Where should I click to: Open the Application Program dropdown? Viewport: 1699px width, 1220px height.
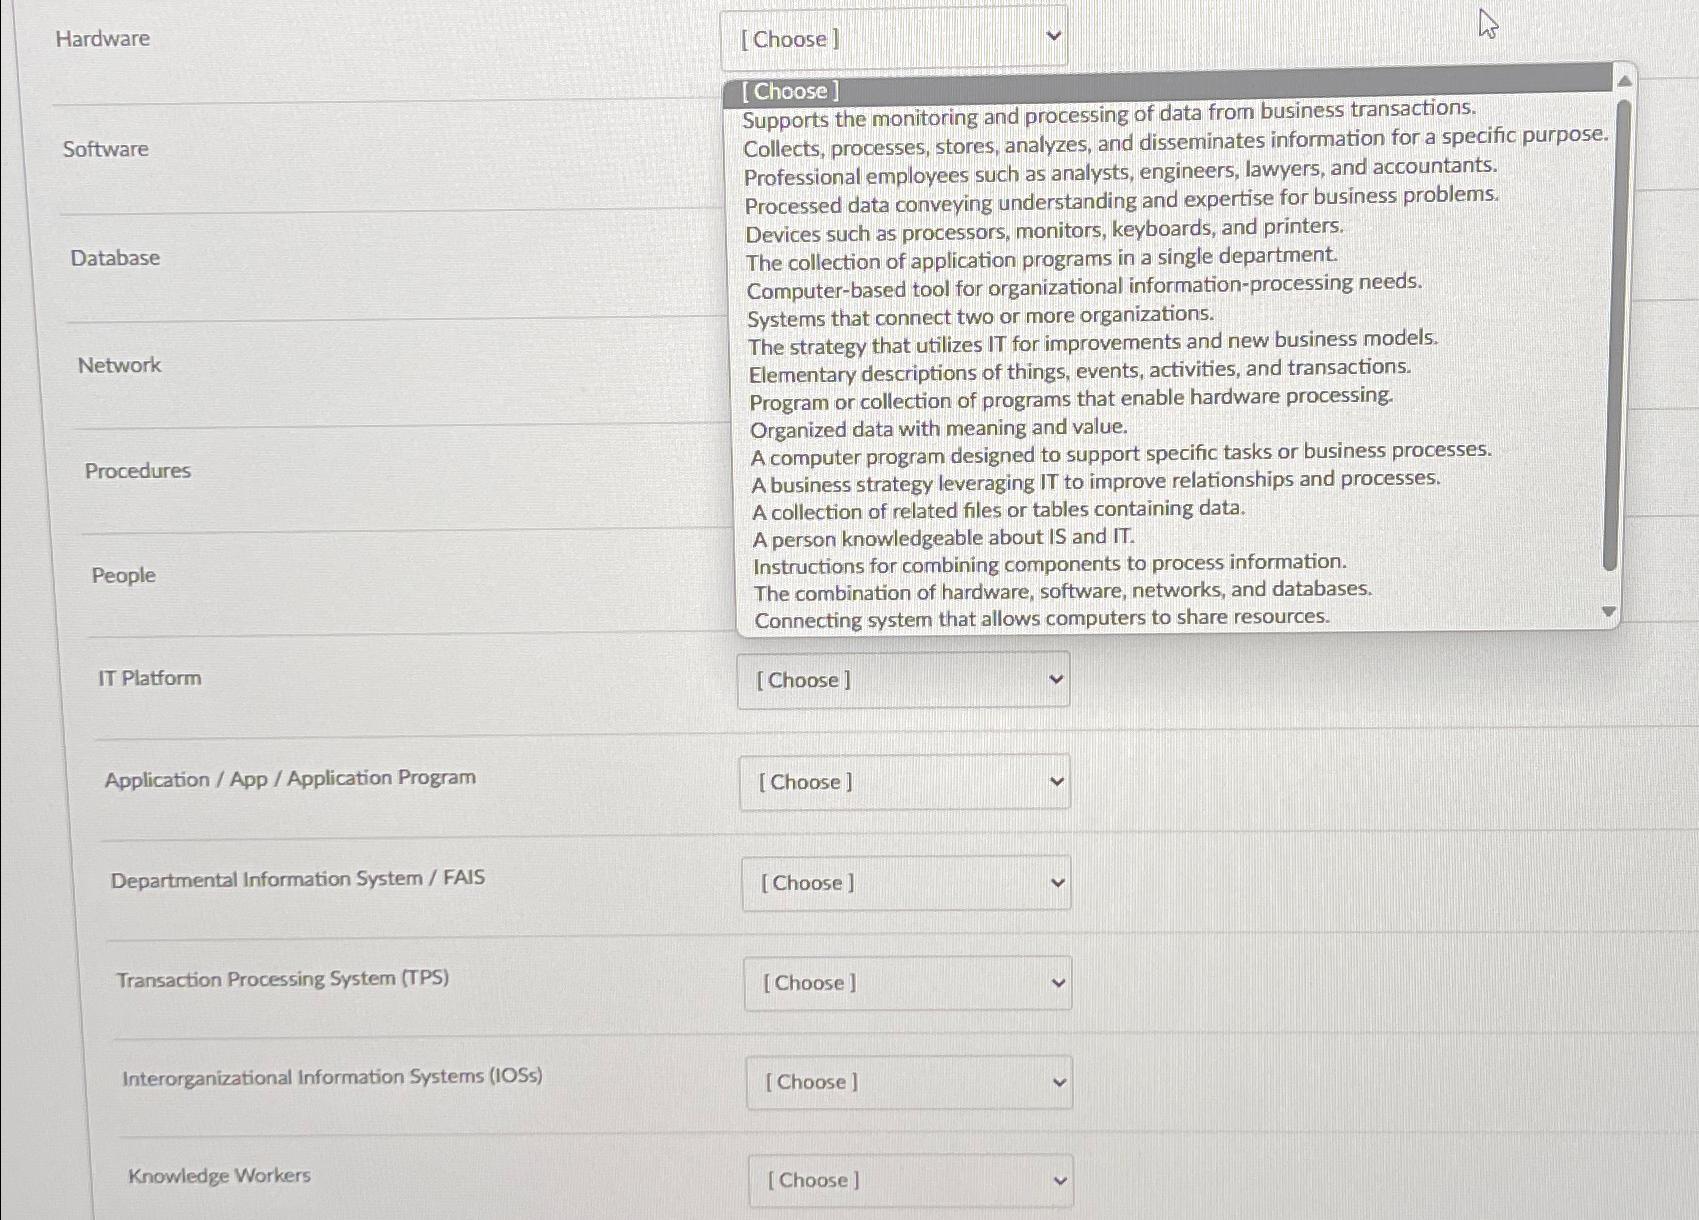coord(904,781)
